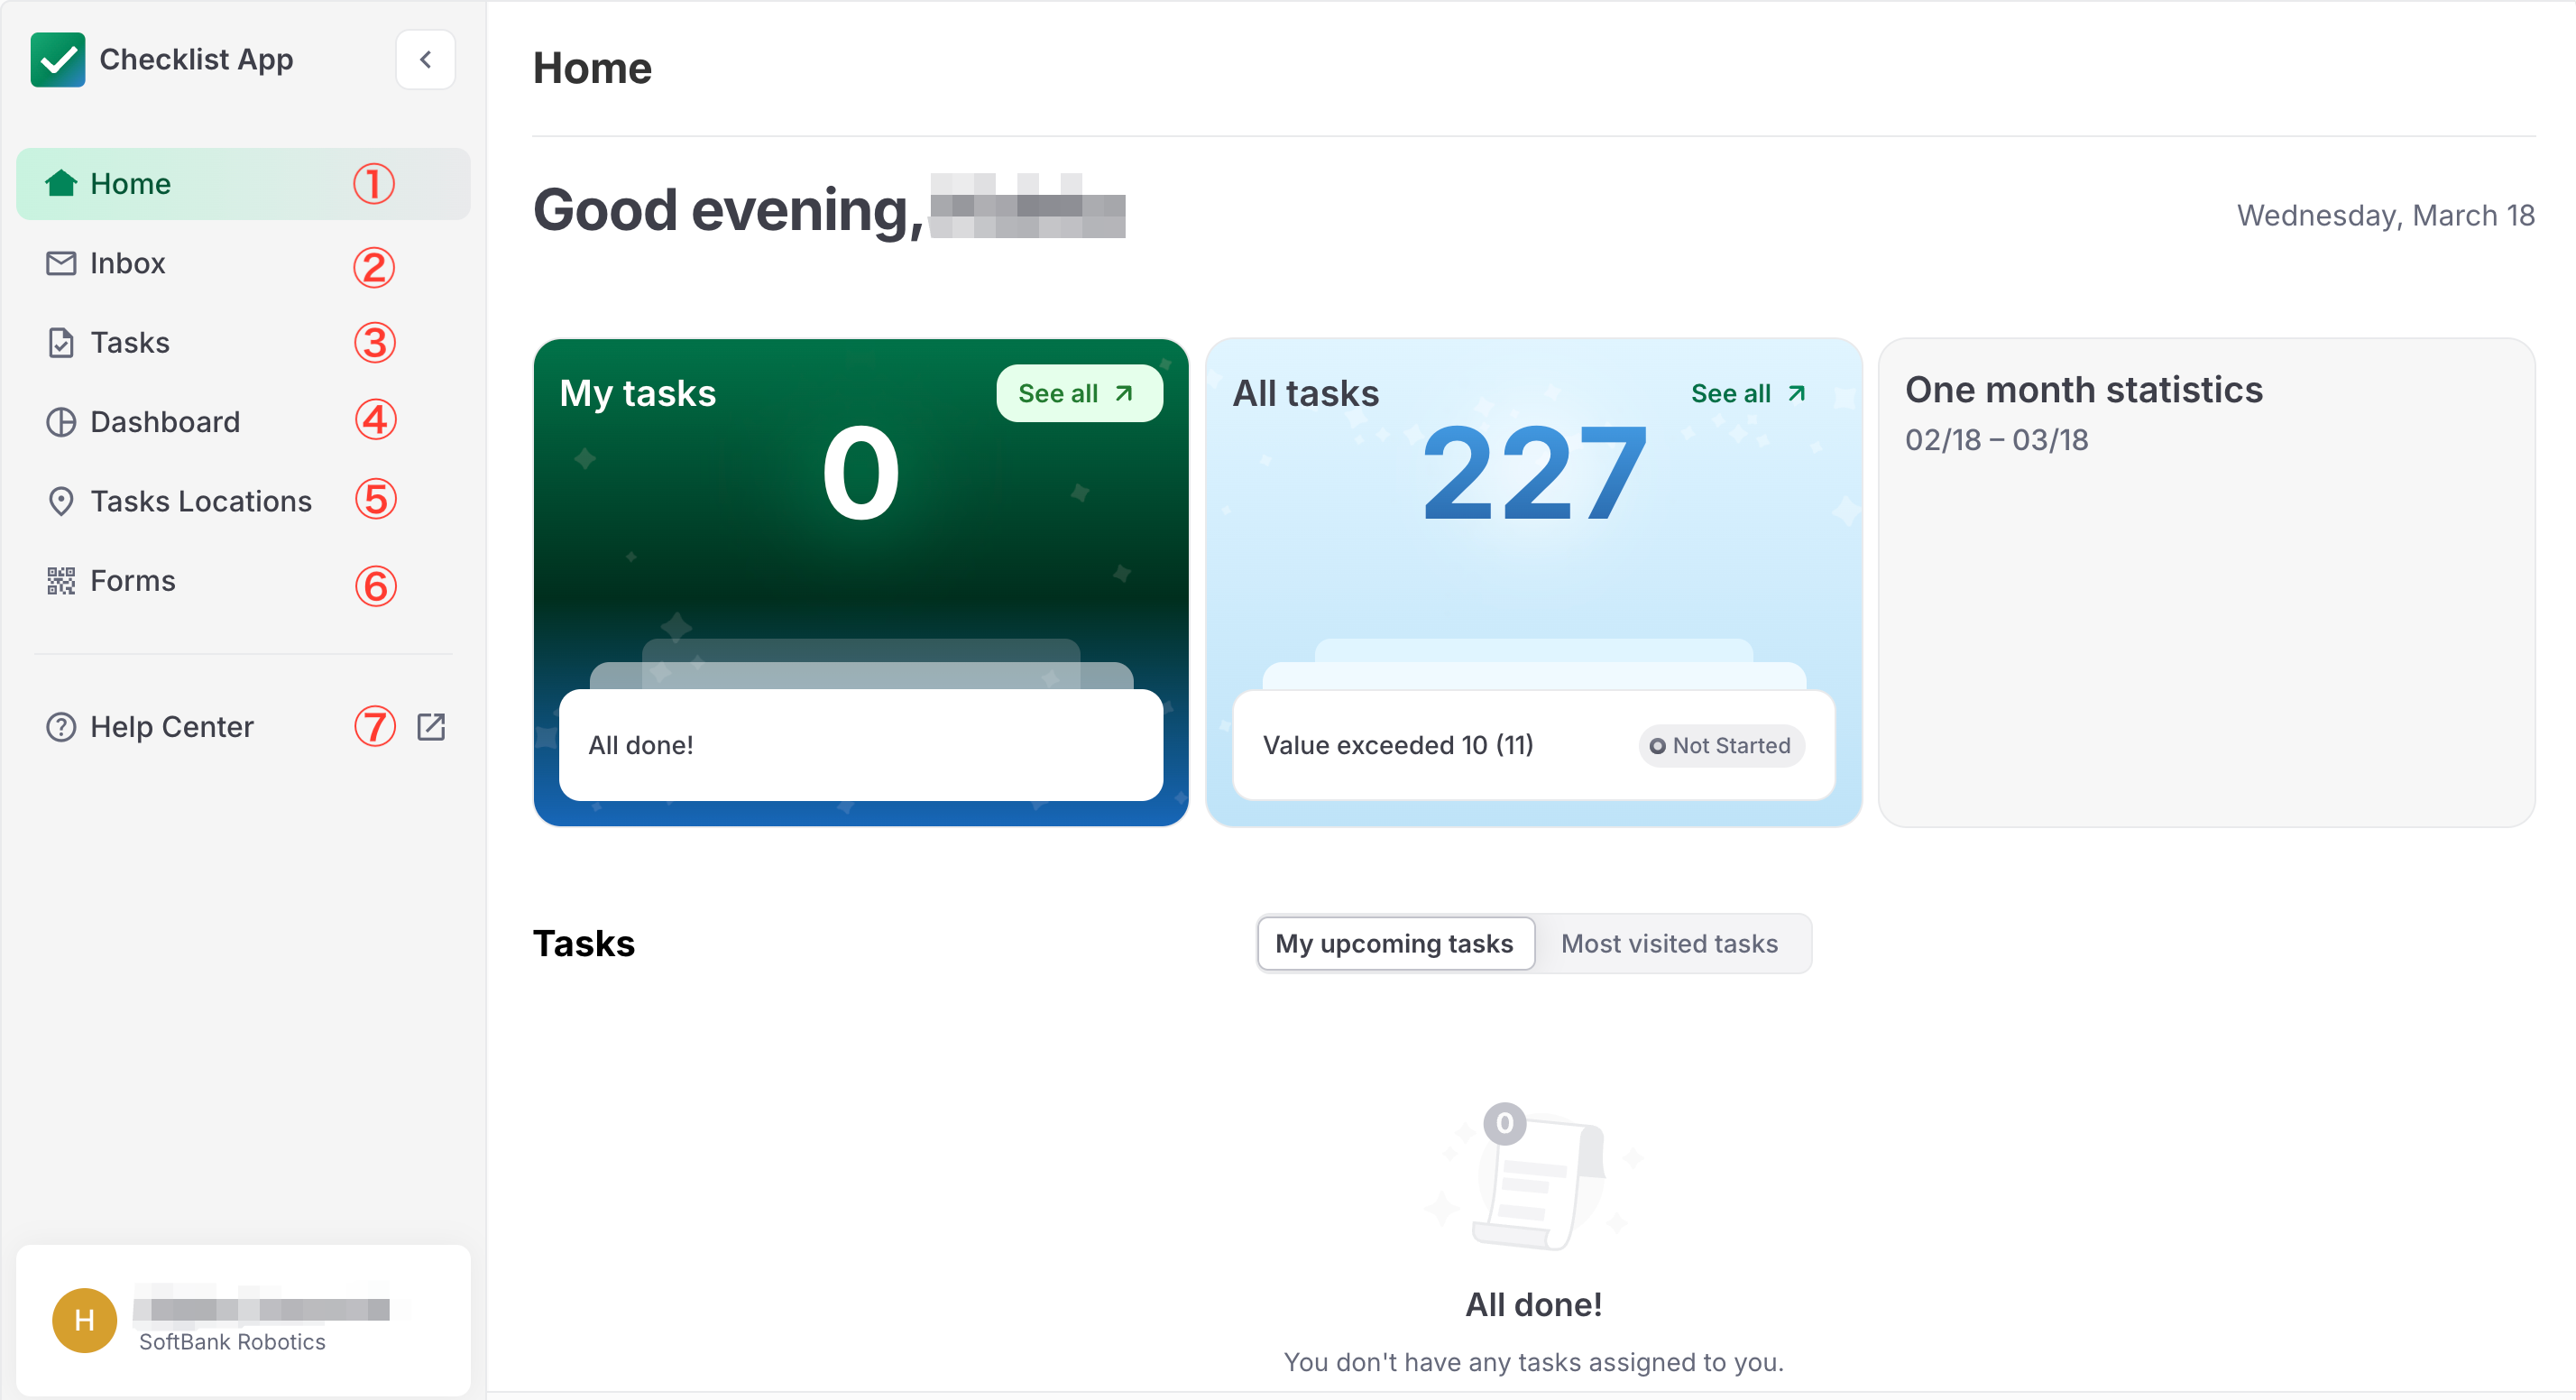Click the Help Center question mark icon

pyautogui.click(x=61, y=727)
